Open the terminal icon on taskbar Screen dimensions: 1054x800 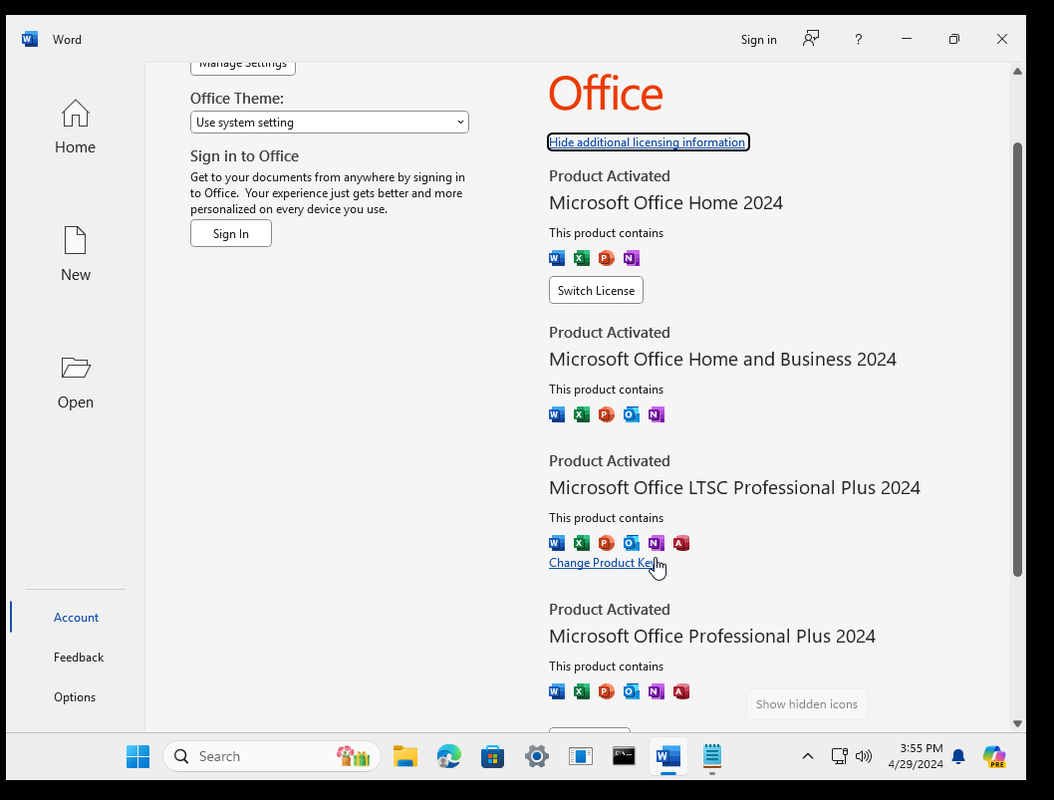coord(624,756)
